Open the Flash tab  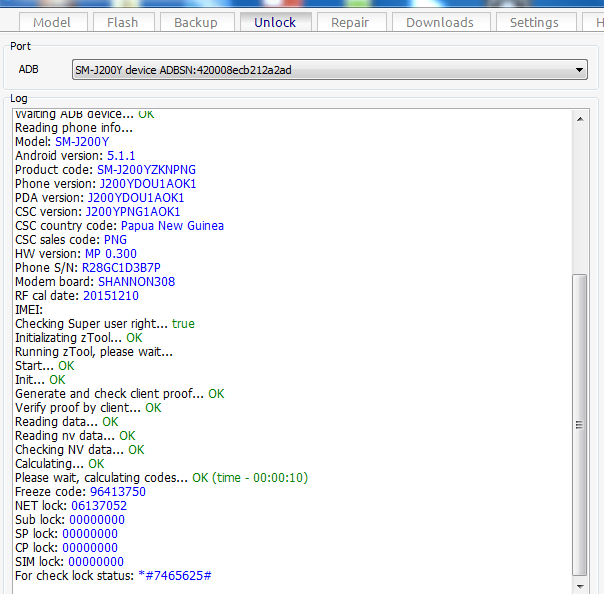122,22
